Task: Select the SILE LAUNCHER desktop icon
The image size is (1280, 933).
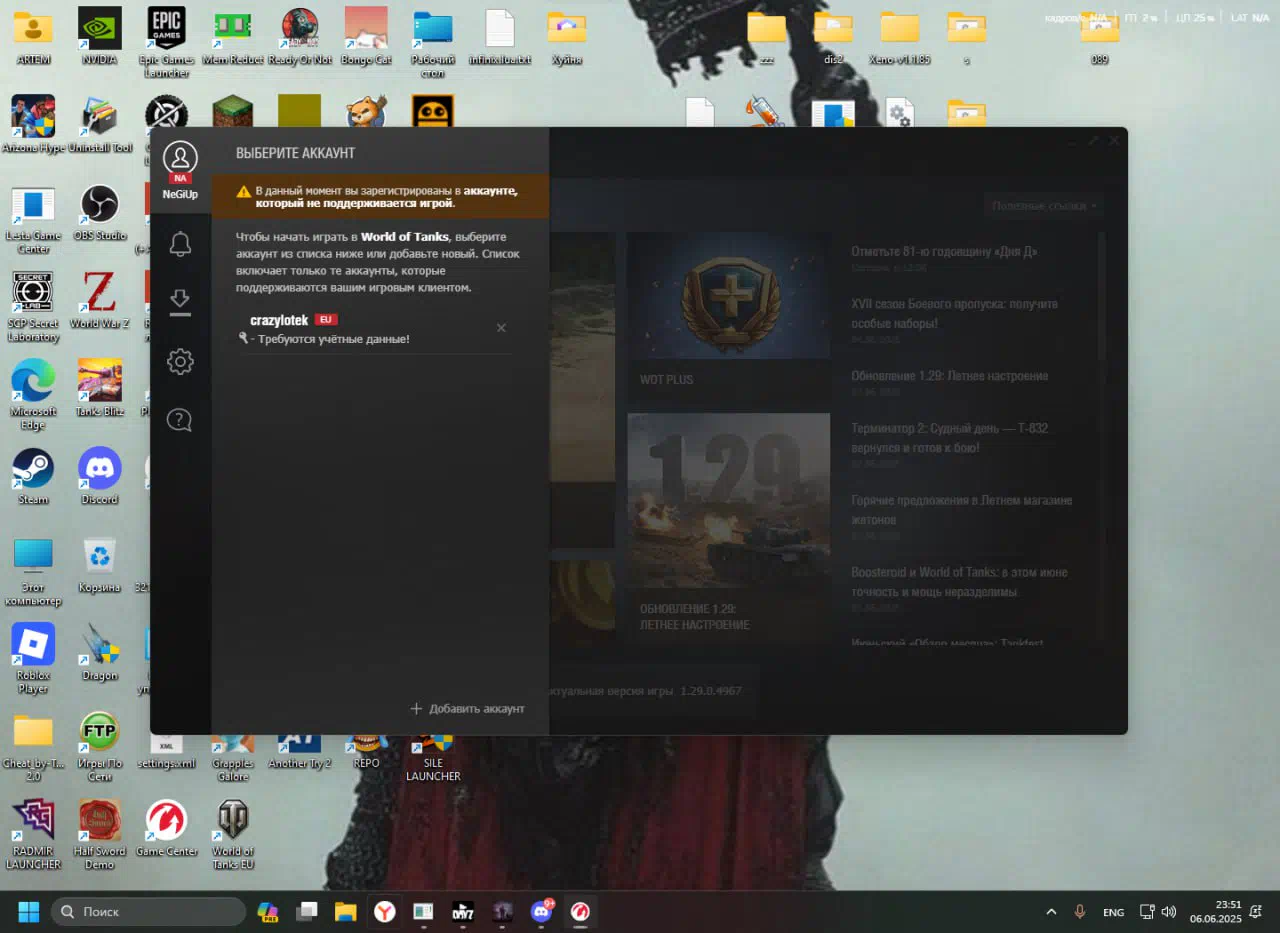Action: click(433, 758)
